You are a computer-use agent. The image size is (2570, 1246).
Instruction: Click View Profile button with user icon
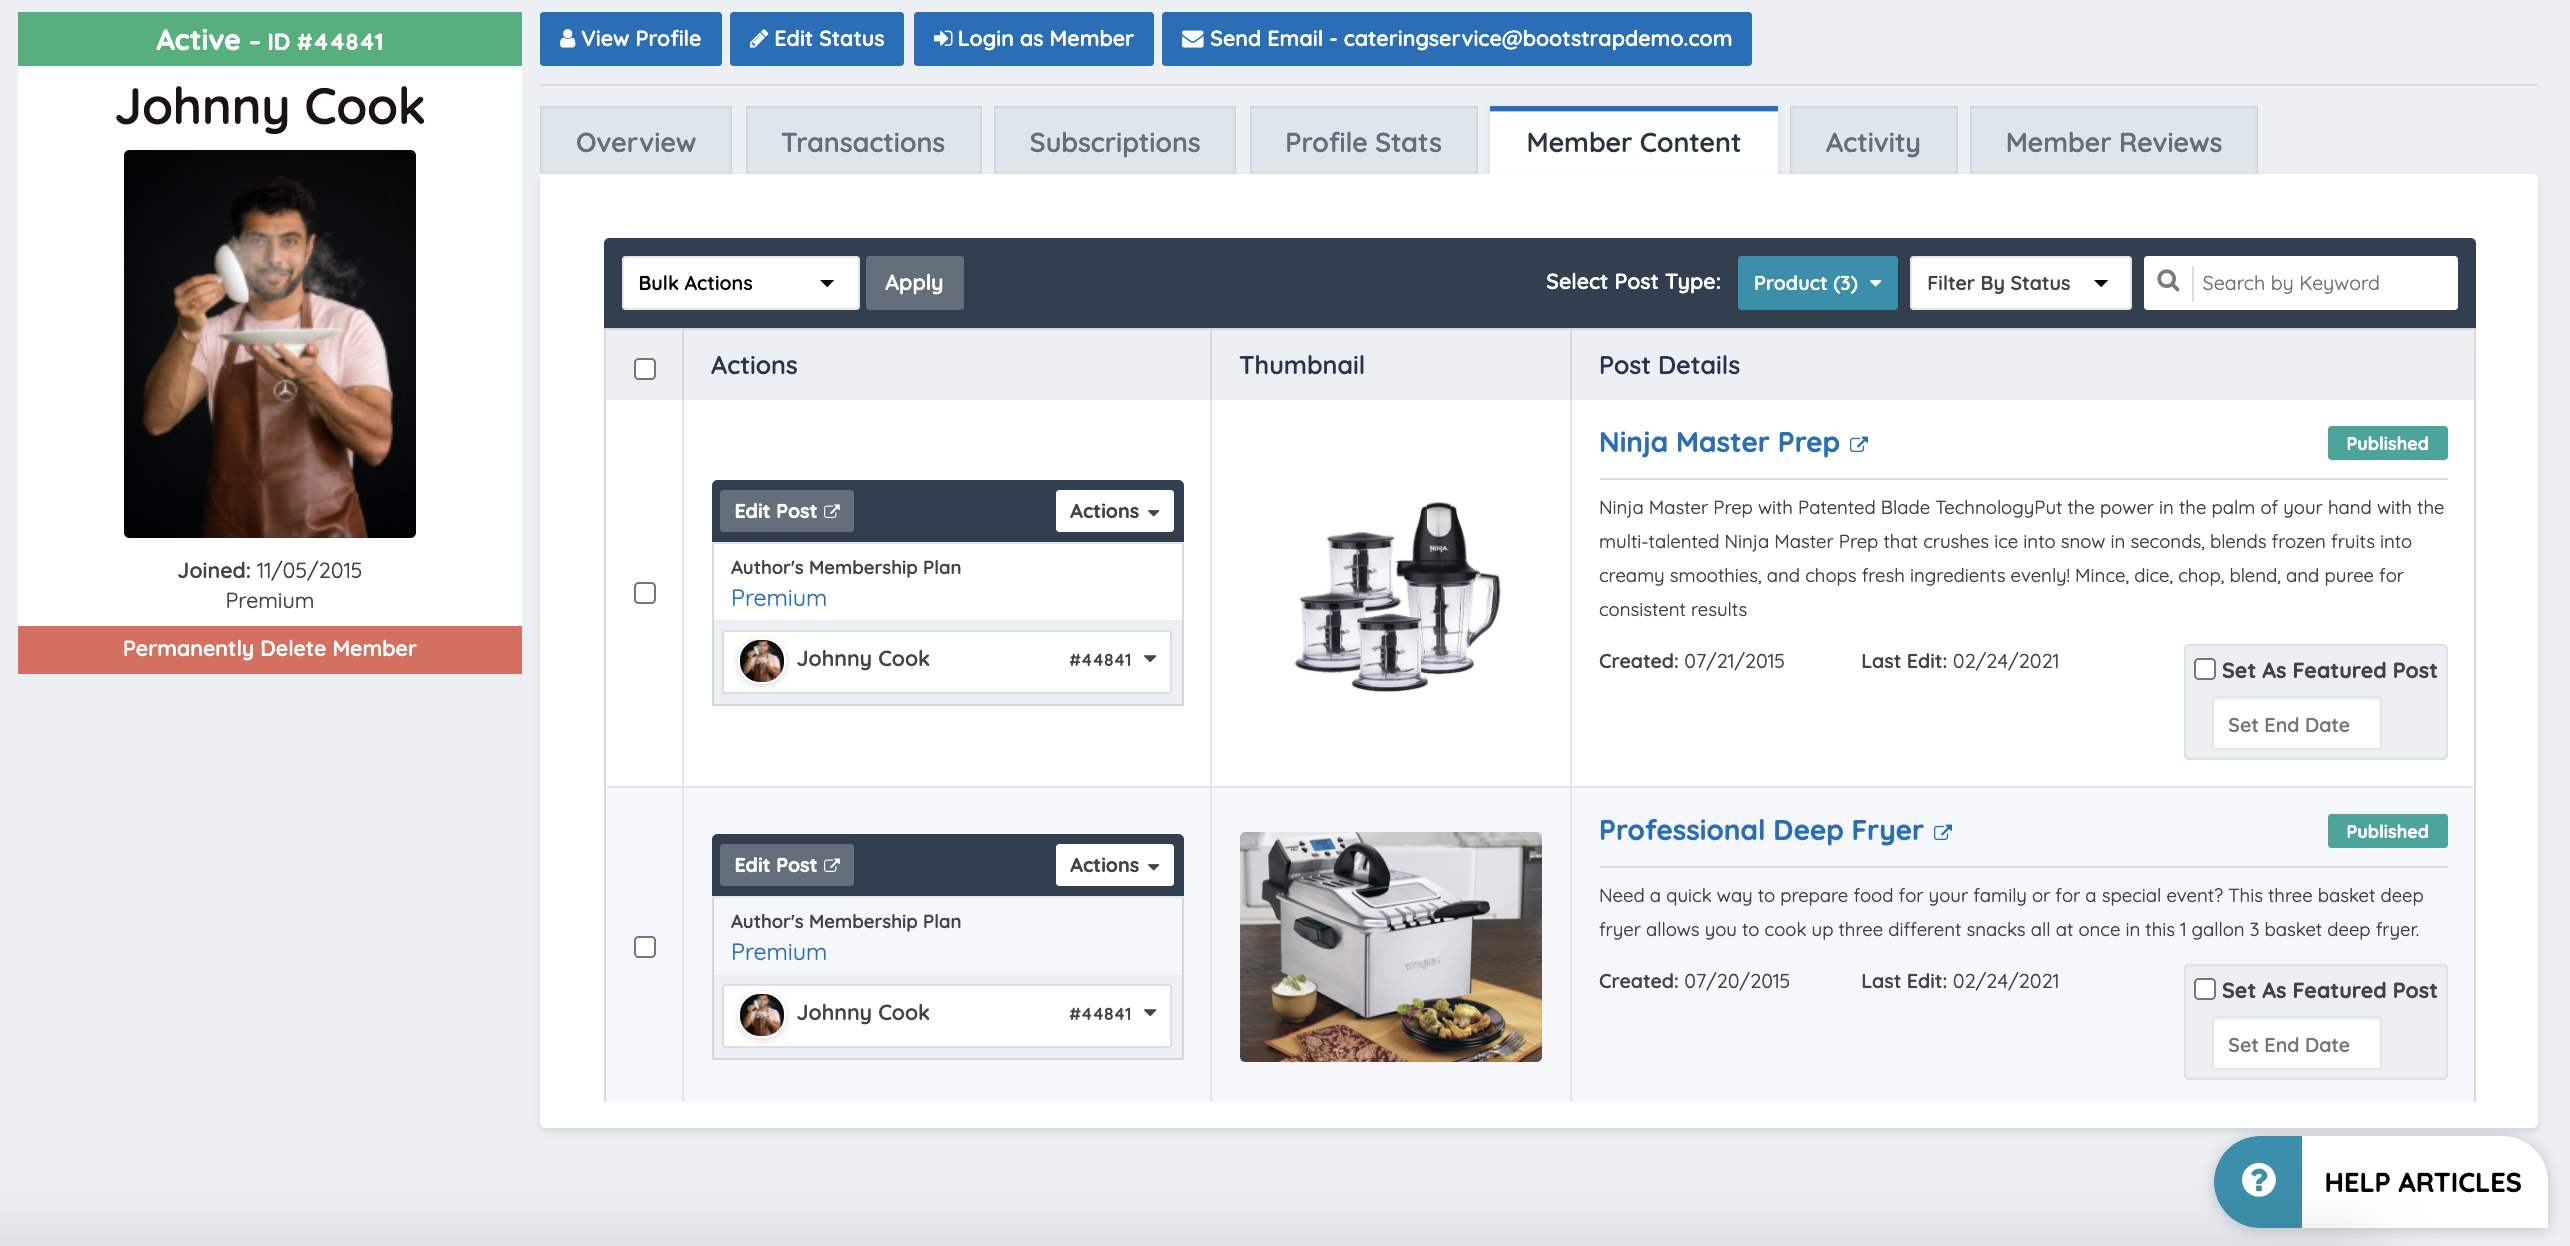pos(630,39)
